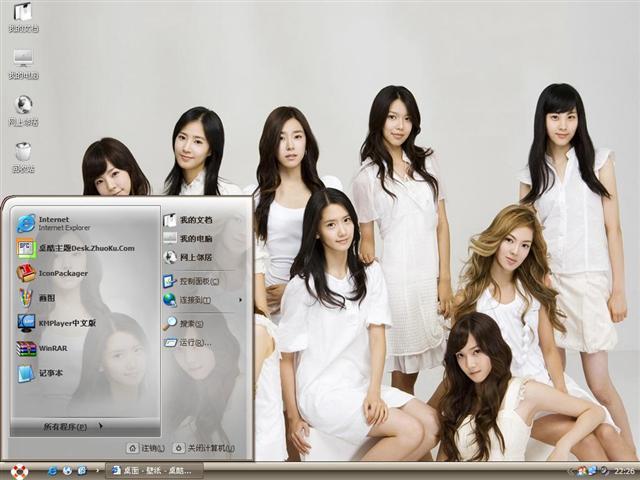Open 控制面板 (Control Panel) in Start menu
Viewport: 640px width, 480px height.
[x=195, y=281]
